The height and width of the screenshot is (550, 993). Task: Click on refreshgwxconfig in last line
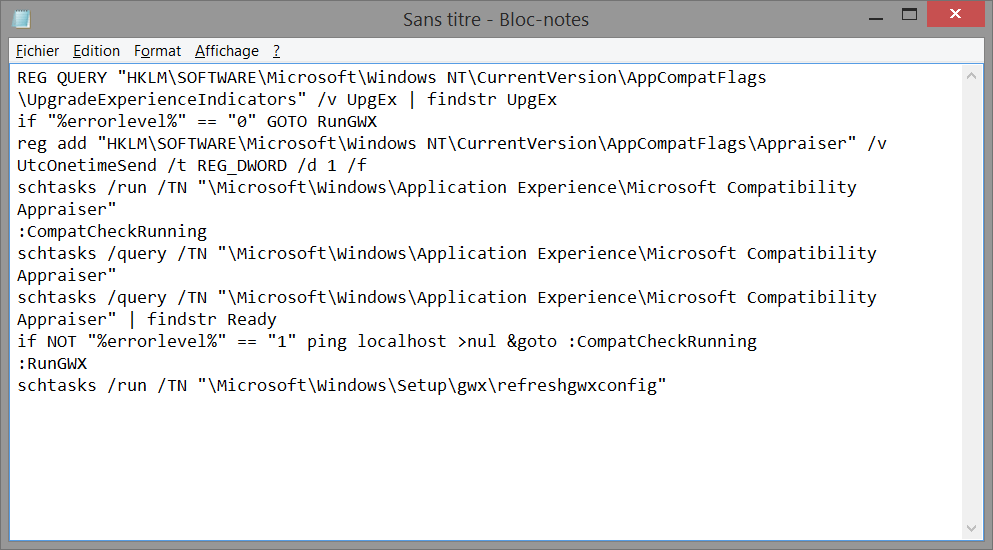pos(577,385)
